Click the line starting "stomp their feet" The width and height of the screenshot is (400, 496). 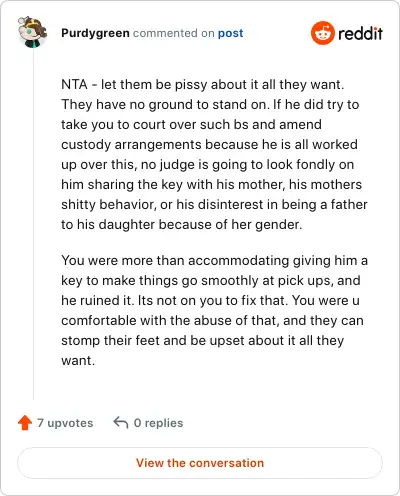[203, 341]
